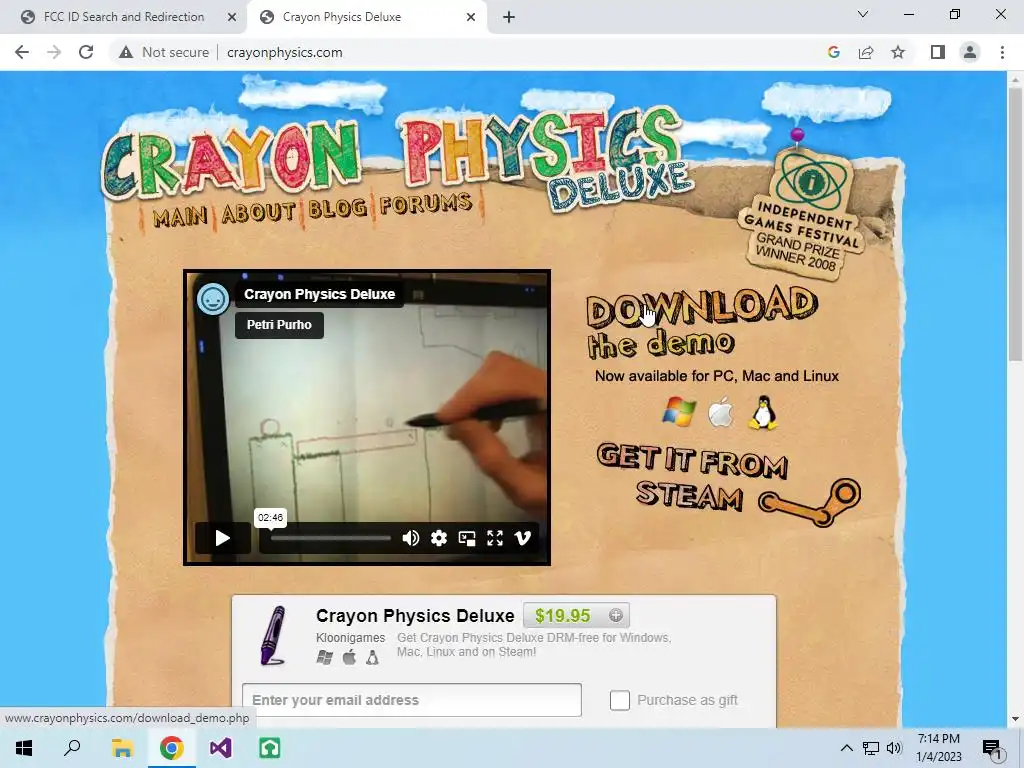Choose the Linux penguin download icon
The height and width of the screenshot is (768, 1024).
tap(762, 413)
